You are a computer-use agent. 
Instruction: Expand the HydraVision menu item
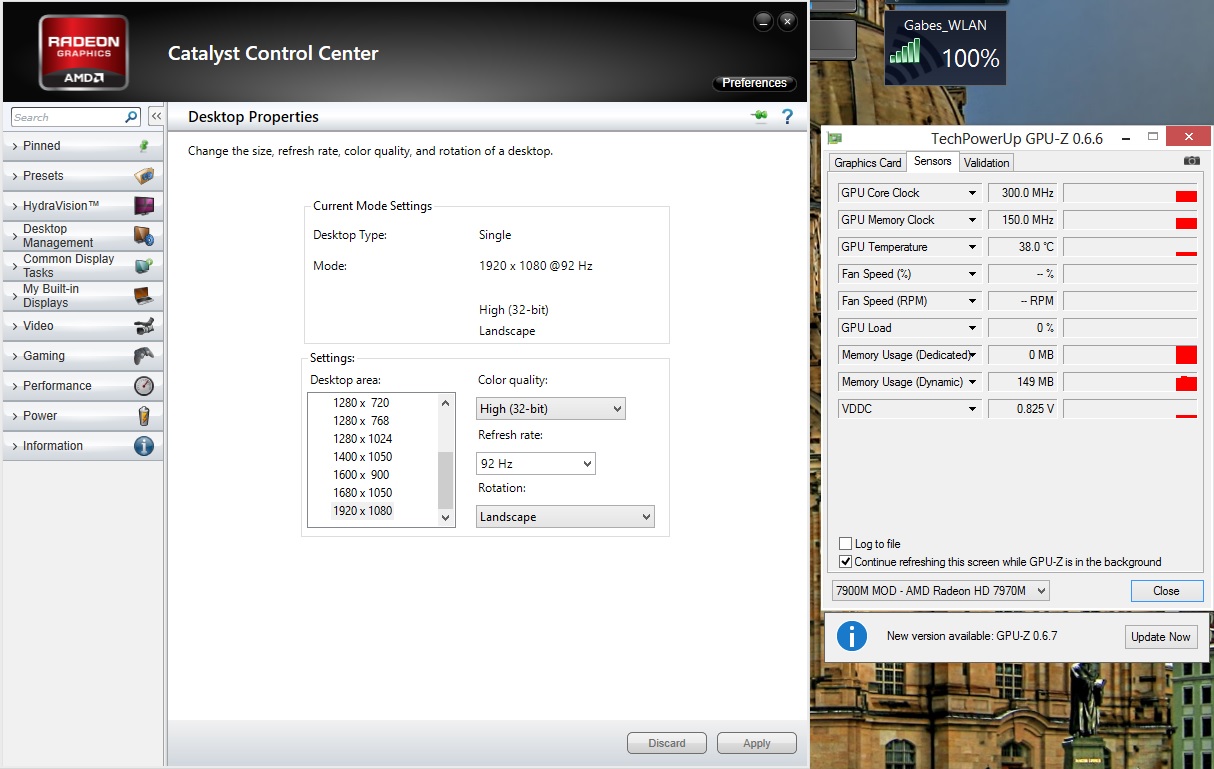click(83, 206)
